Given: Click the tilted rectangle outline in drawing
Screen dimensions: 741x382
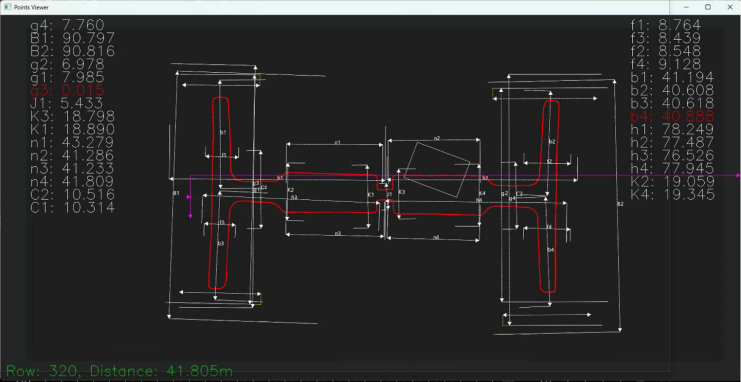Looking at the screenshot, I should [x=437, y=170].
